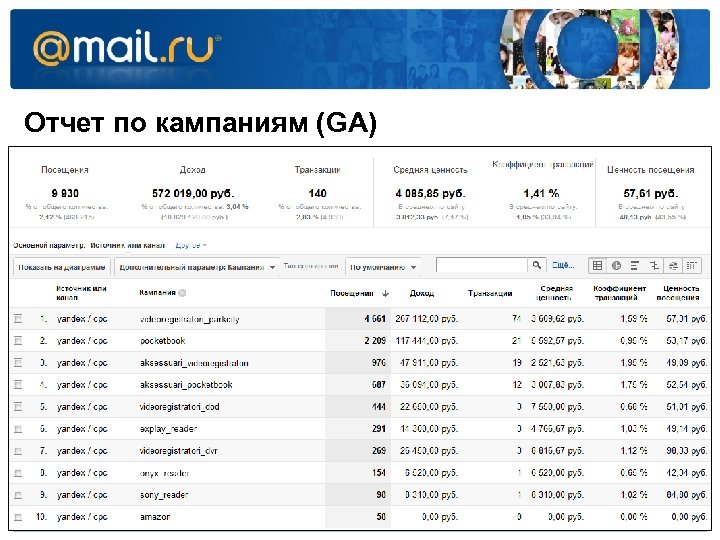Click visits value 291
Viewport: 720px width, 540px height.
[x=379, y=429]
